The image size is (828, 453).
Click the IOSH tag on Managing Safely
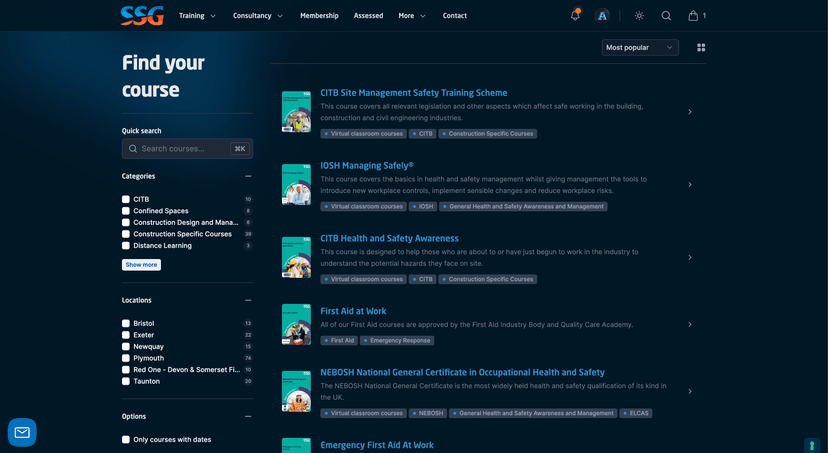pos(422,207)
